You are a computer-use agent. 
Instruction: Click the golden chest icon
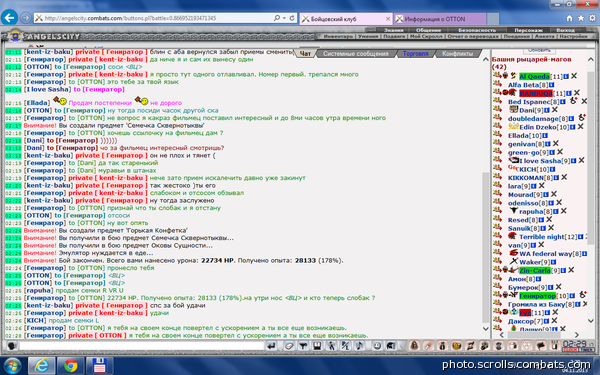click(457, 346)
